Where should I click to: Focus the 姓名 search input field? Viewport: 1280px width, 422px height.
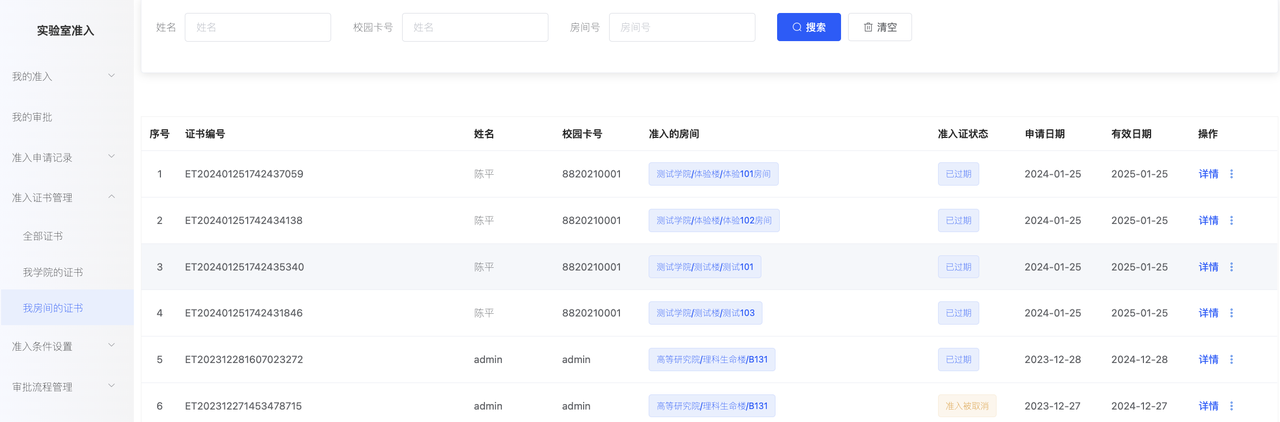pyautogui.click(x=258, y=27)
